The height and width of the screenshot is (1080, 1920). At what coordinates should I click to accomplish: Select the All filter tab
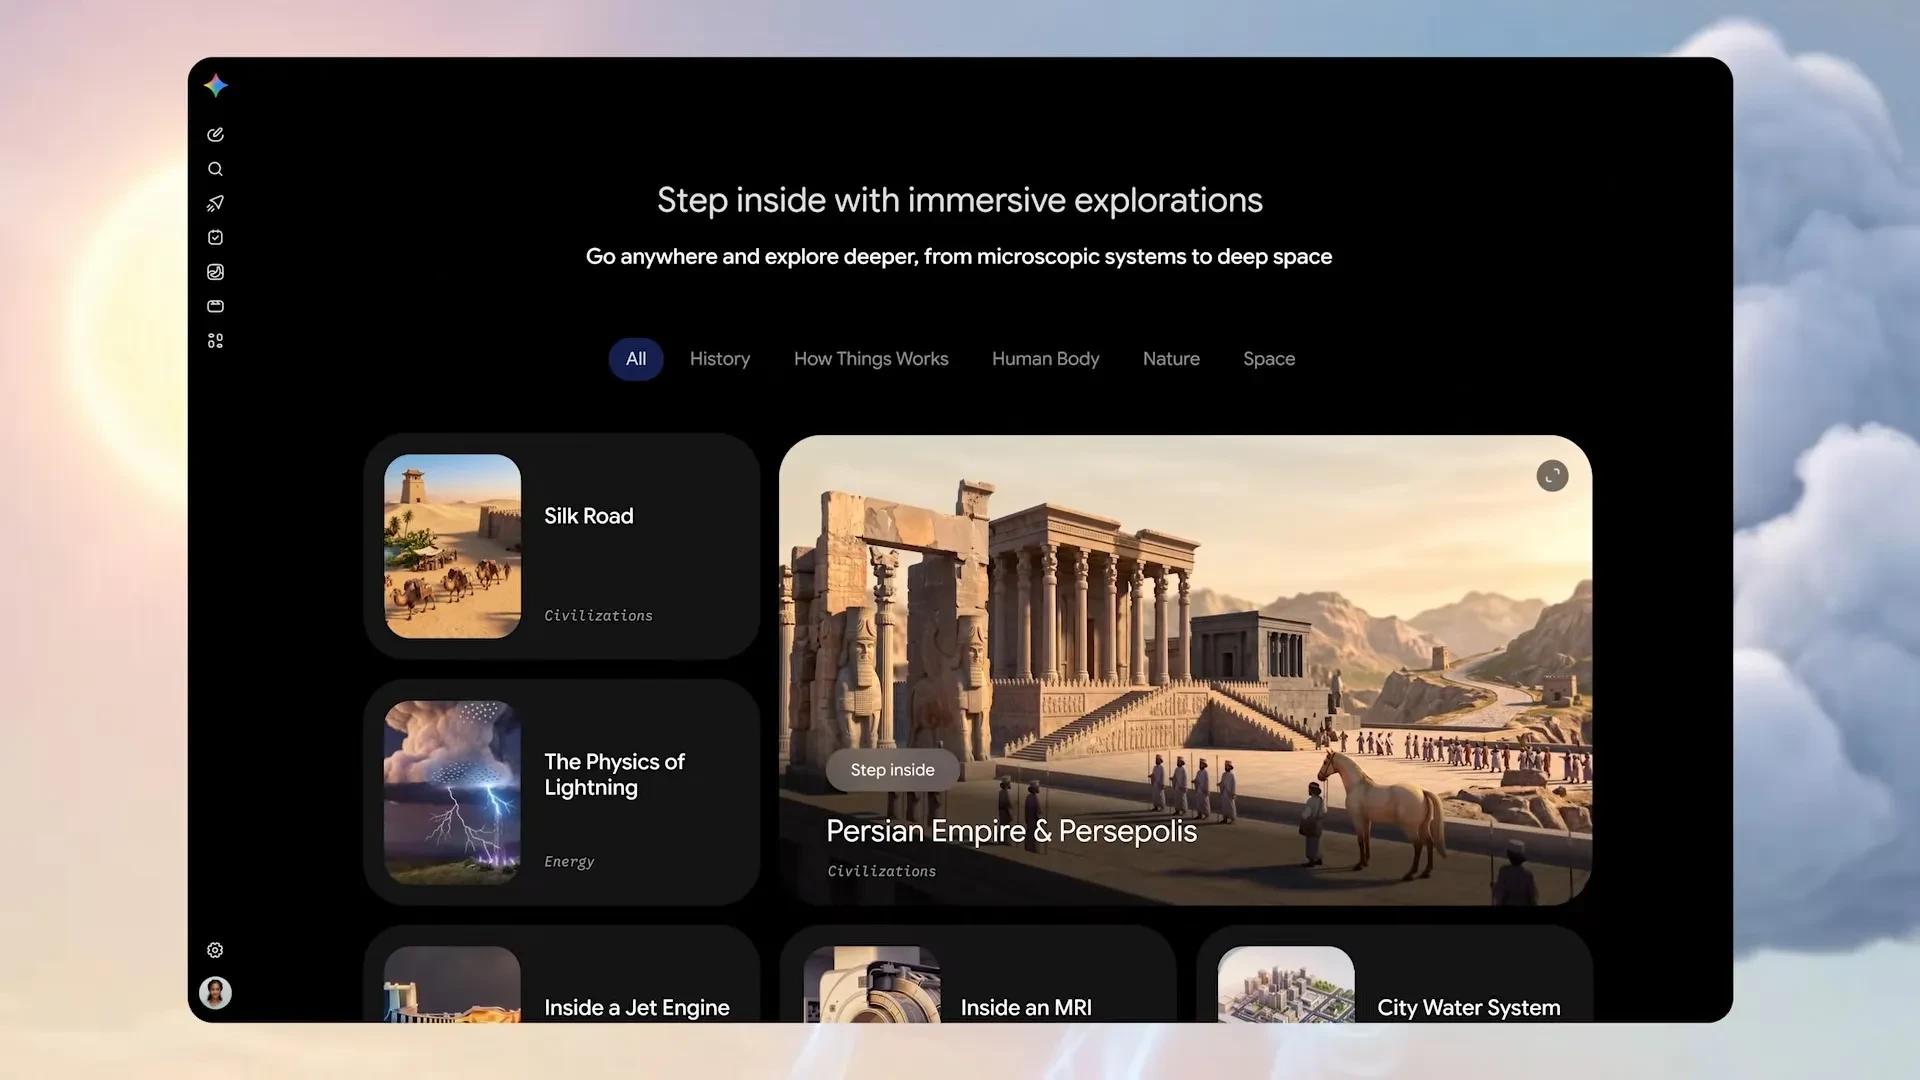tap(636, 359)
